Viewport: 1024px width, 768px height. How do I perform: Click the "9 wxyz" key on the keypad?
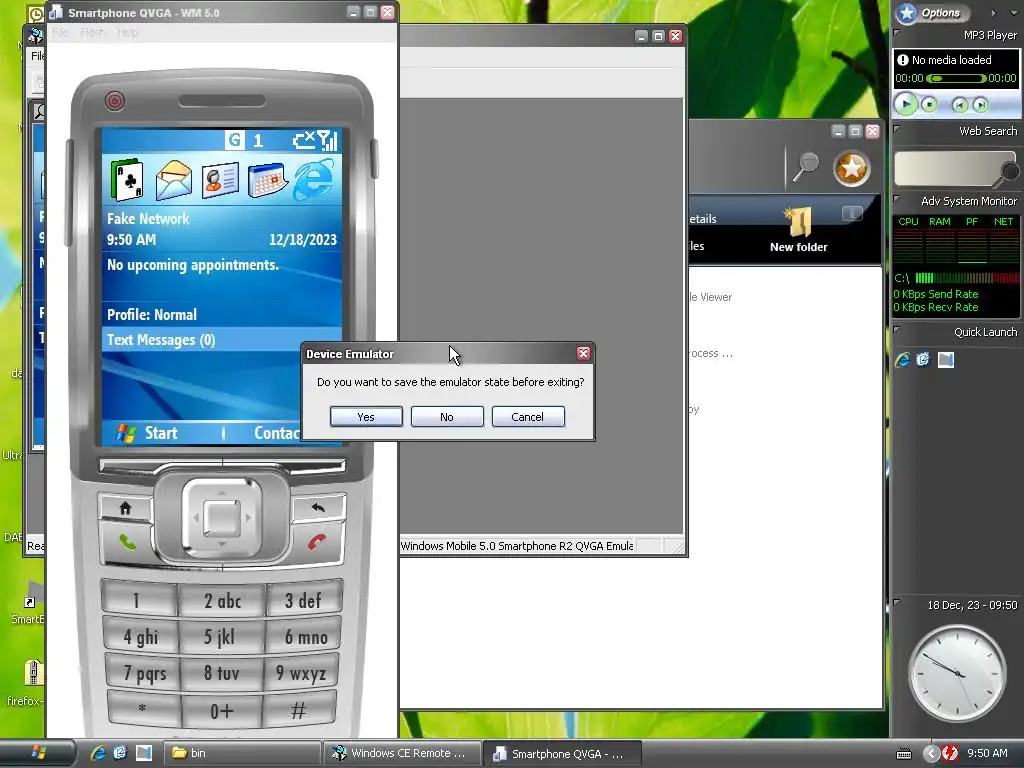(x=302, y=673)
